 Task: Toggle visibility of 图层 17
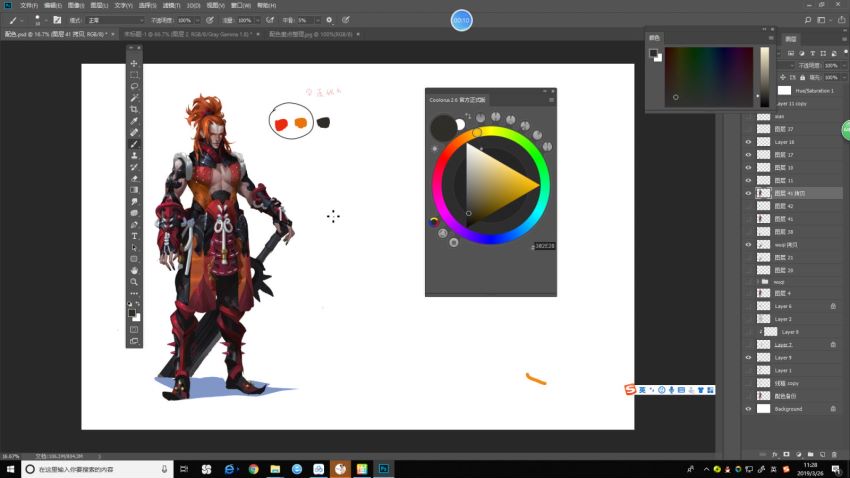[x=749, y=155]
